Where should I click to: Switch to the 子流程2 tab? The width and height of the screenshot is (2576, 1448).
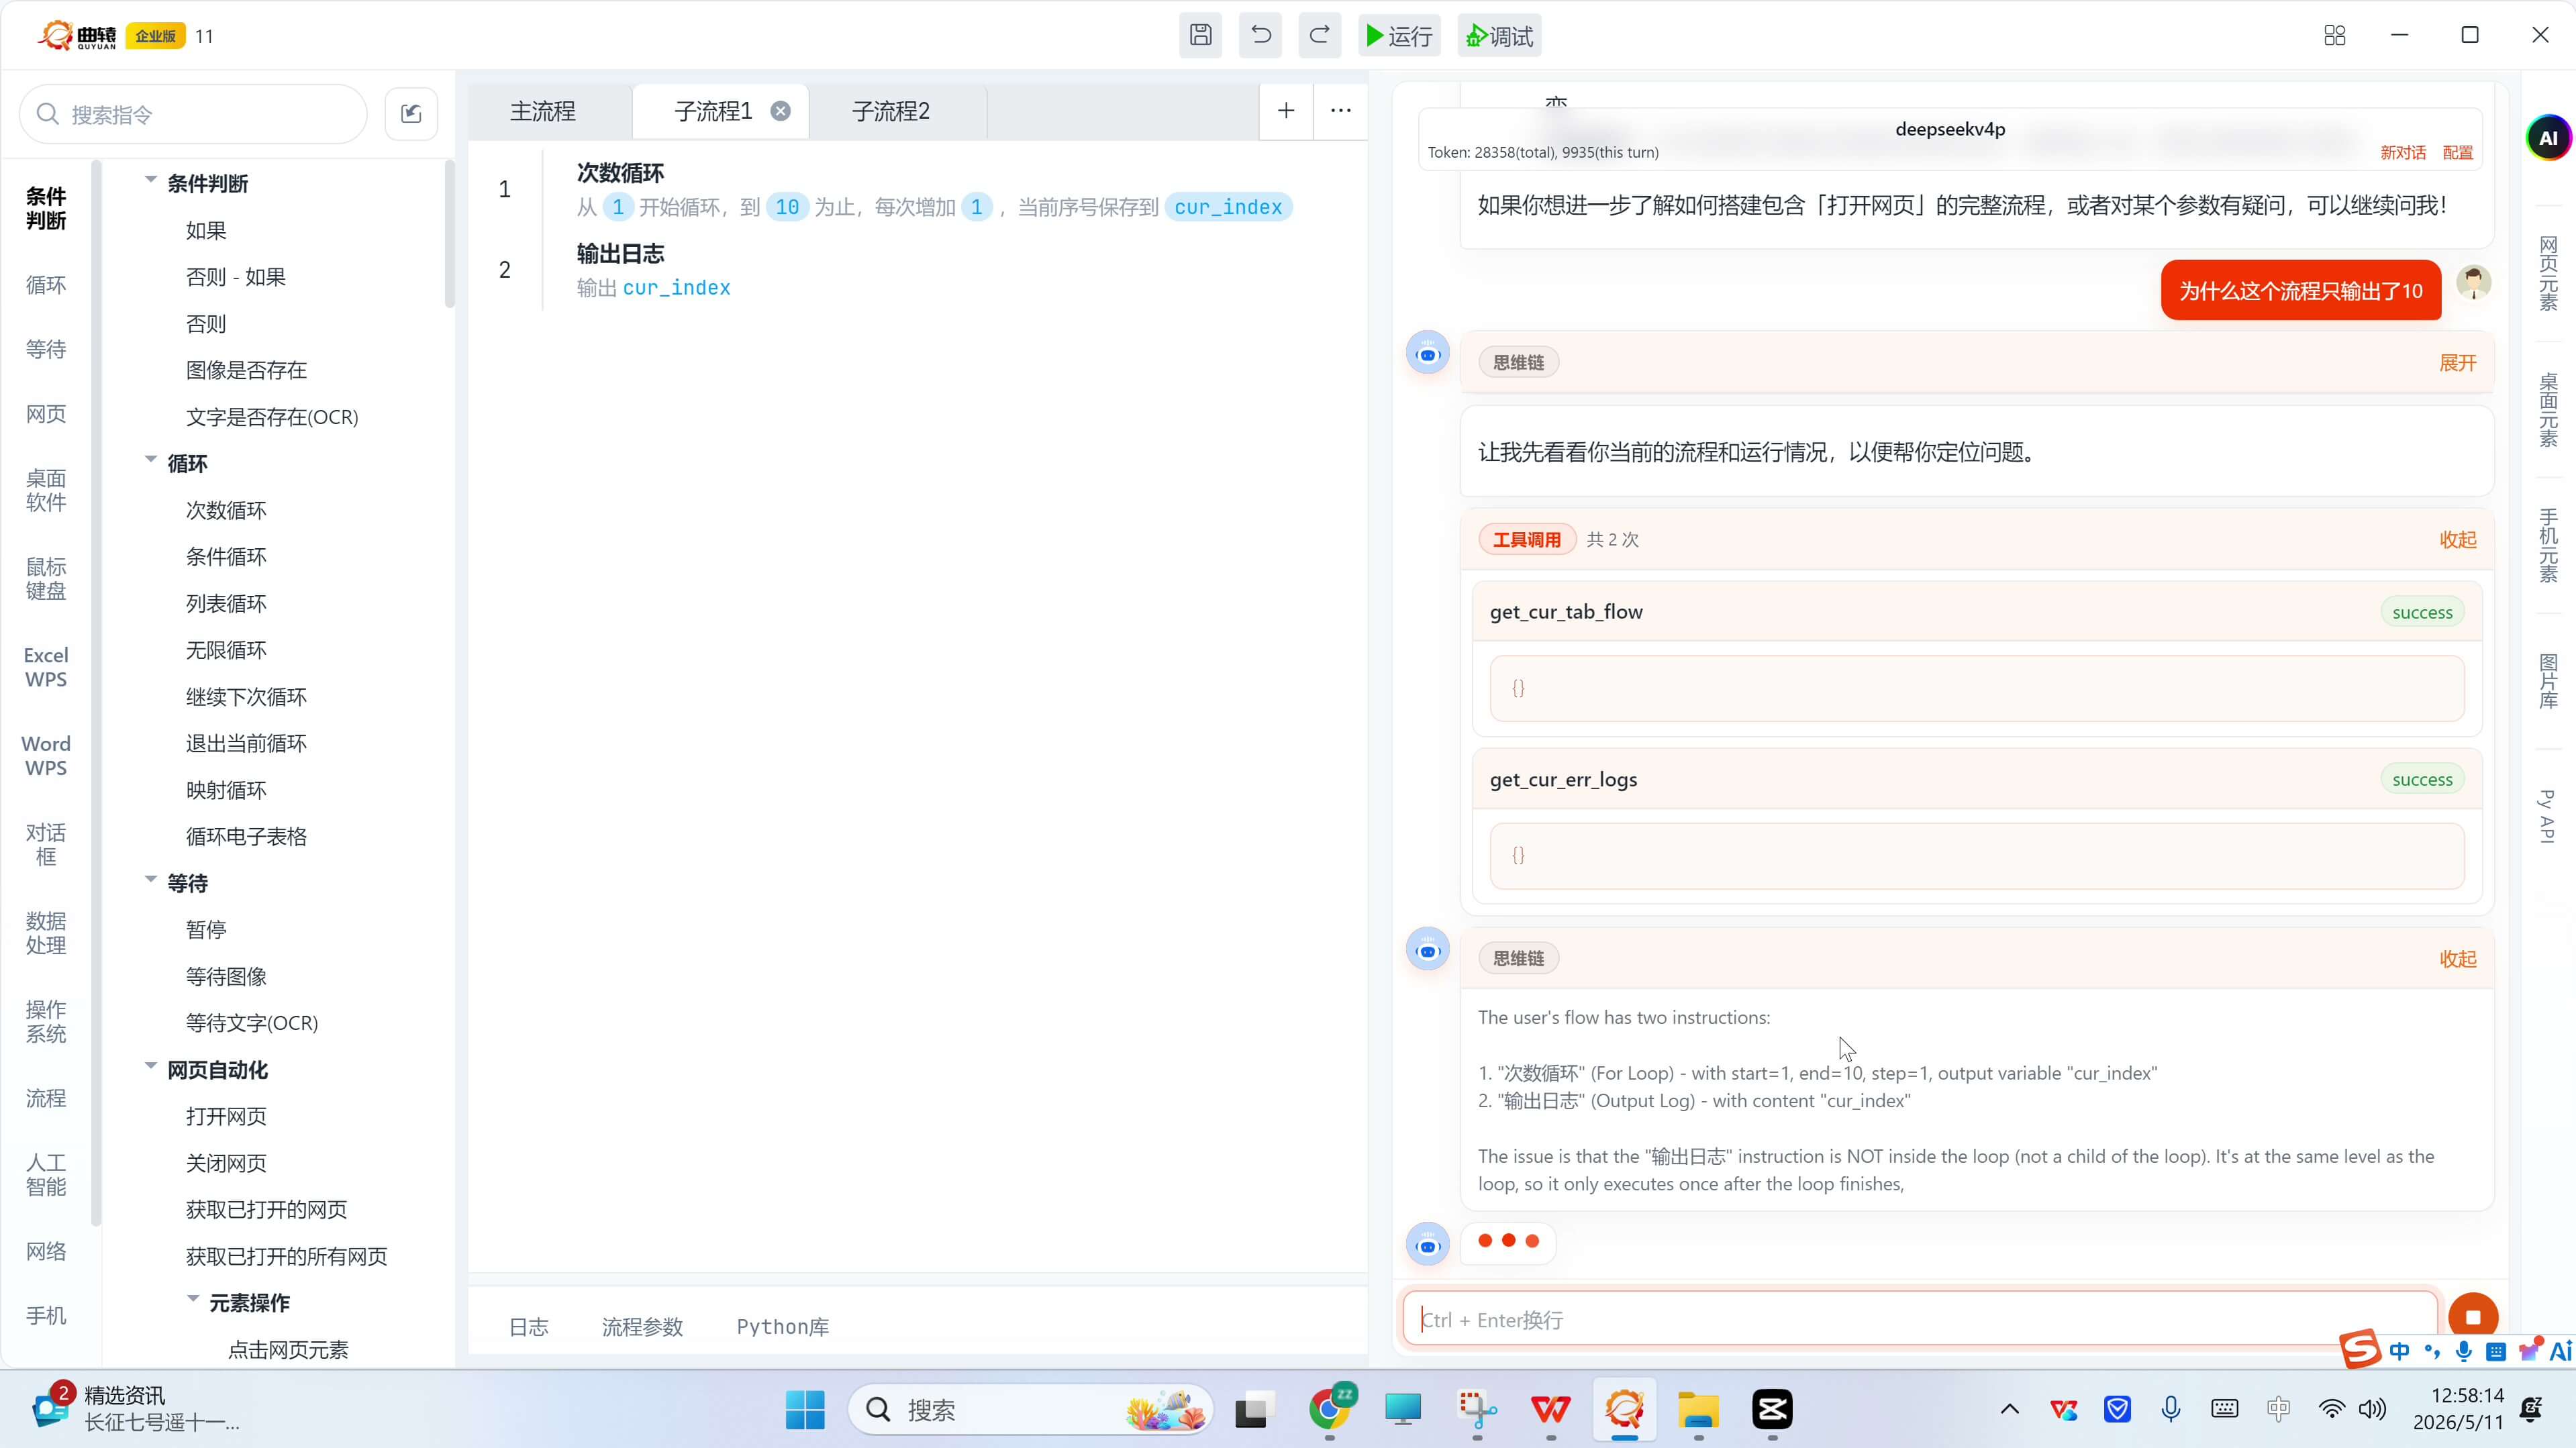pos(891,111)
